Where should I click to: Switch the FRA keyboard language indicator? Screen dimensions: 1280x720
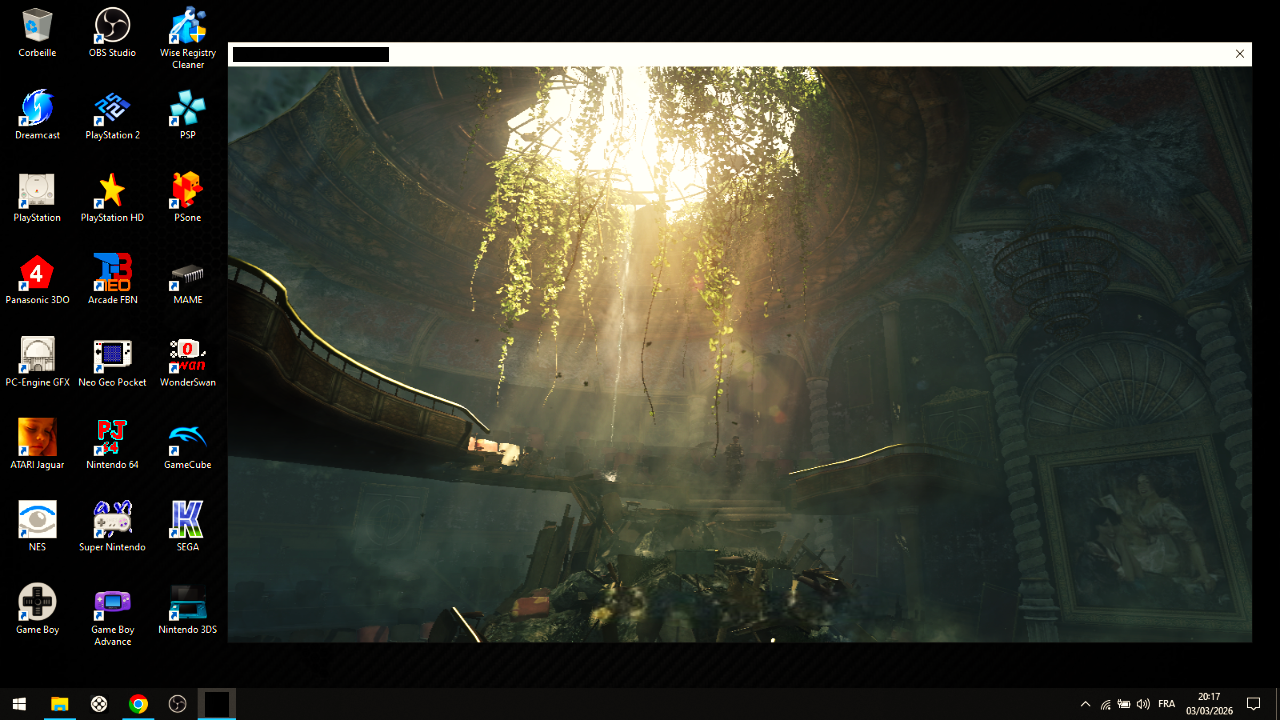pyautogui.click(x=1166, y=704)
